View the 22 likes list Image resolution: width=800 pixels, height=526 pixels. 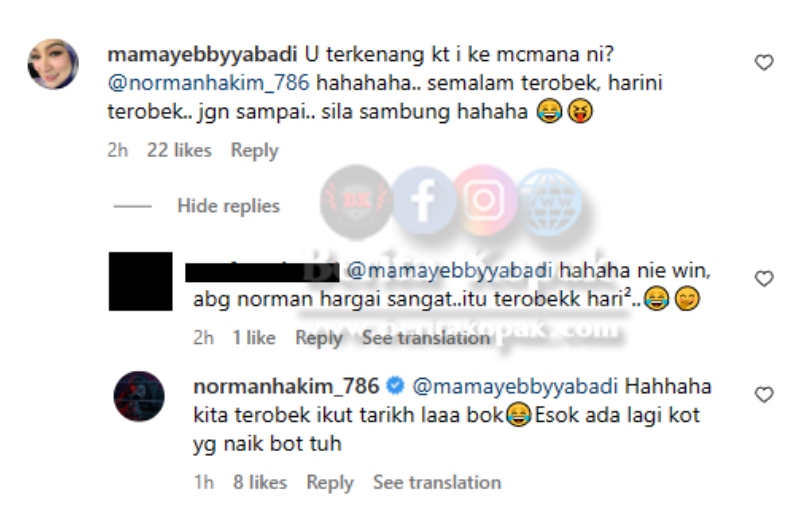click(179, 150)
